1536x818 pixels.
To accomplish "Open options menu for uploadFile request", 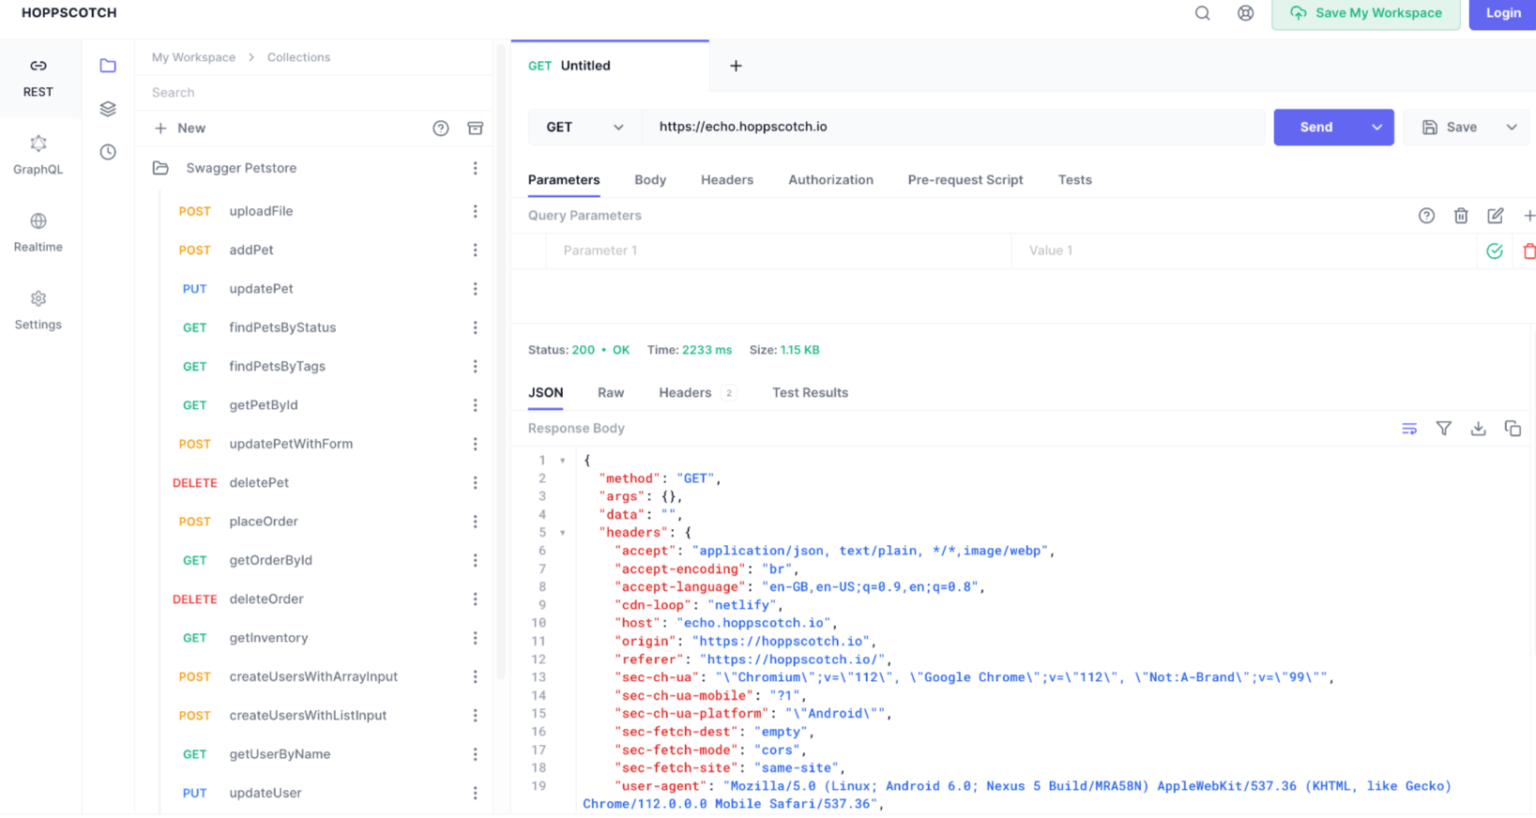I will point(475,211).
